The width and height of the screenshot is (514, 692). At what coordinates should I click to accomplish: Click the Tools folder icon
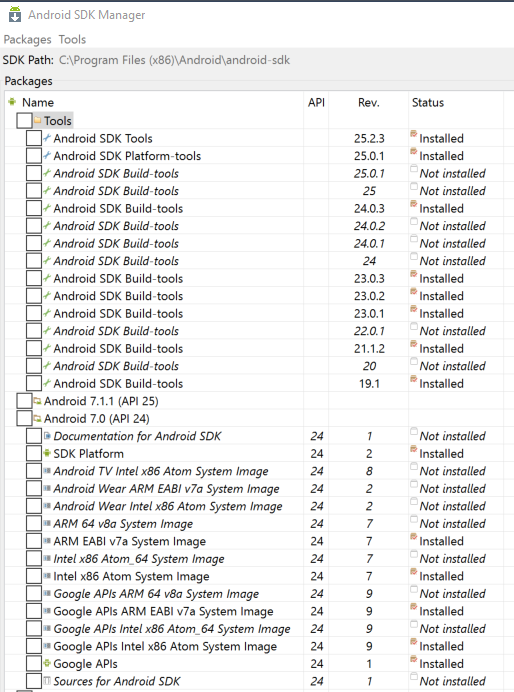click(x=38, y=120)
